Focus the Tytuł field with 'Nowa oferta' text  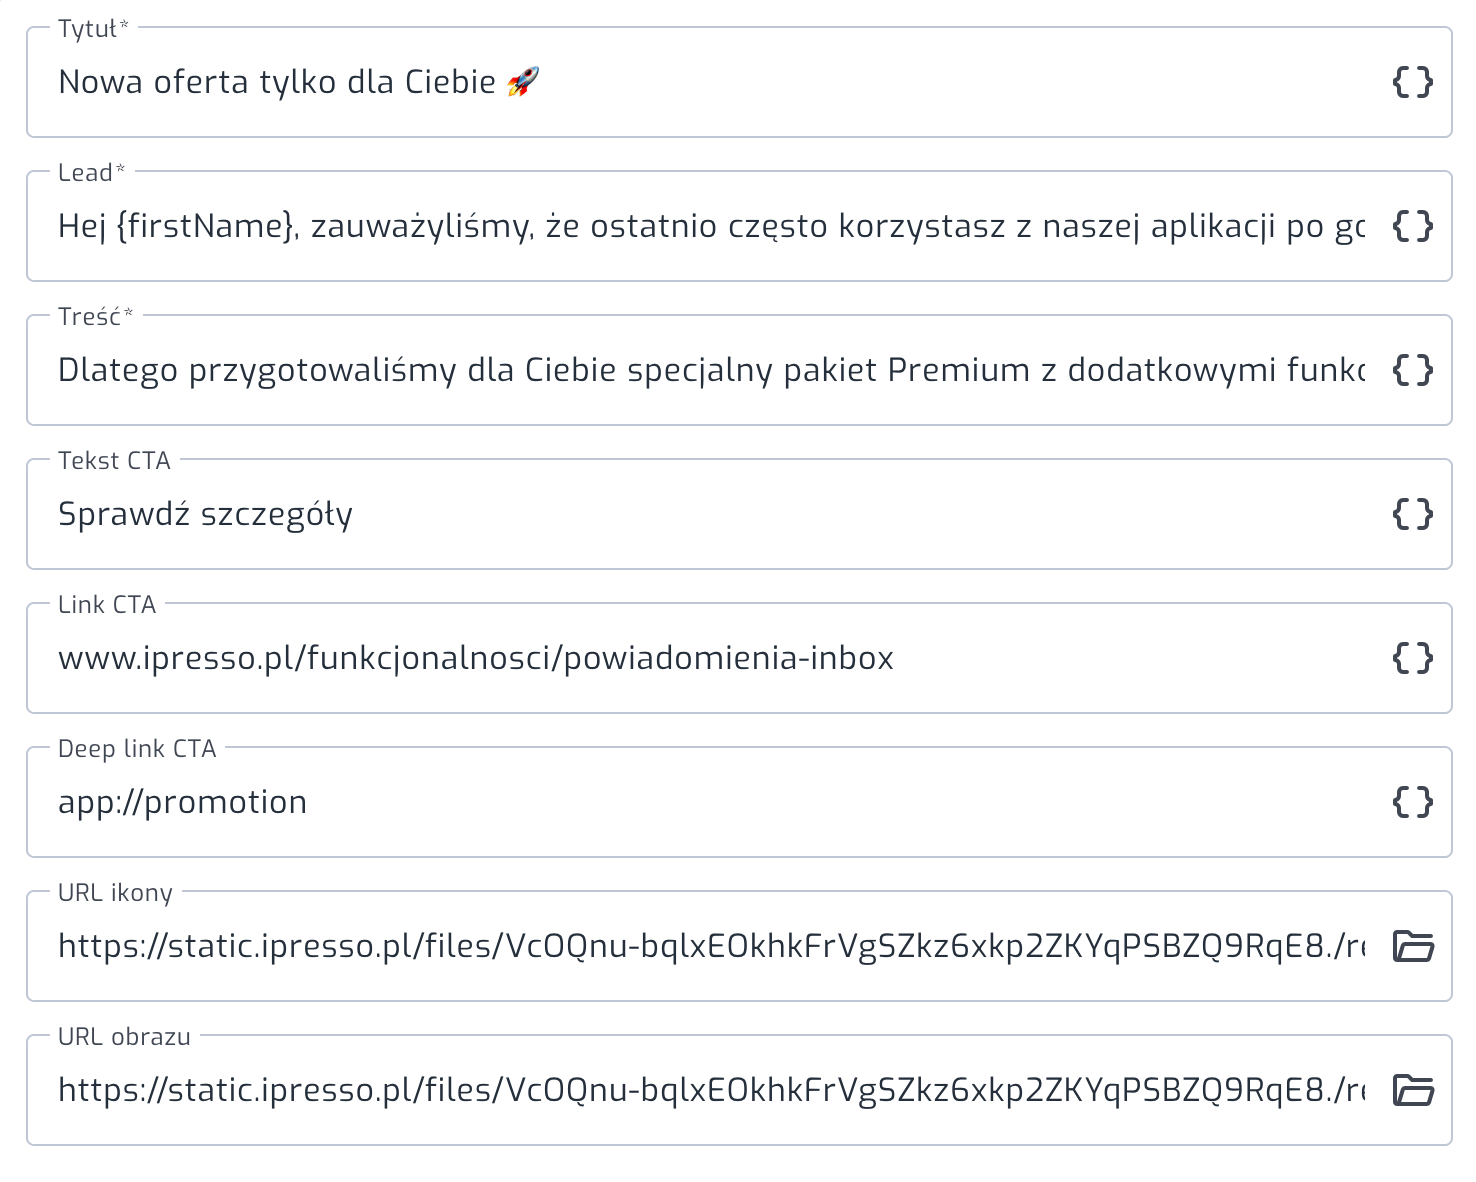(x=710, y=82)
